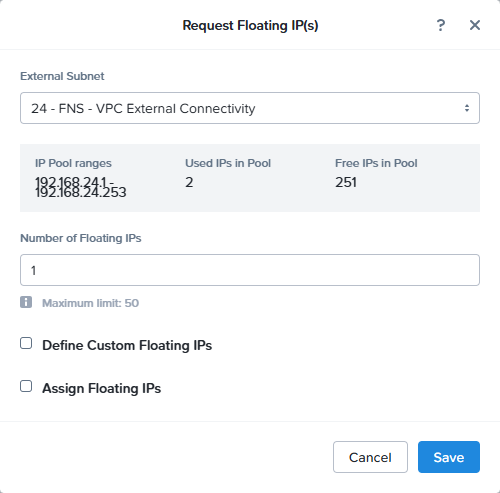Viewport: 500px width, 493px height.
Task: Click the Define Custom Floating IPs label
Action: pyautogui.click(x=127, y=345)
